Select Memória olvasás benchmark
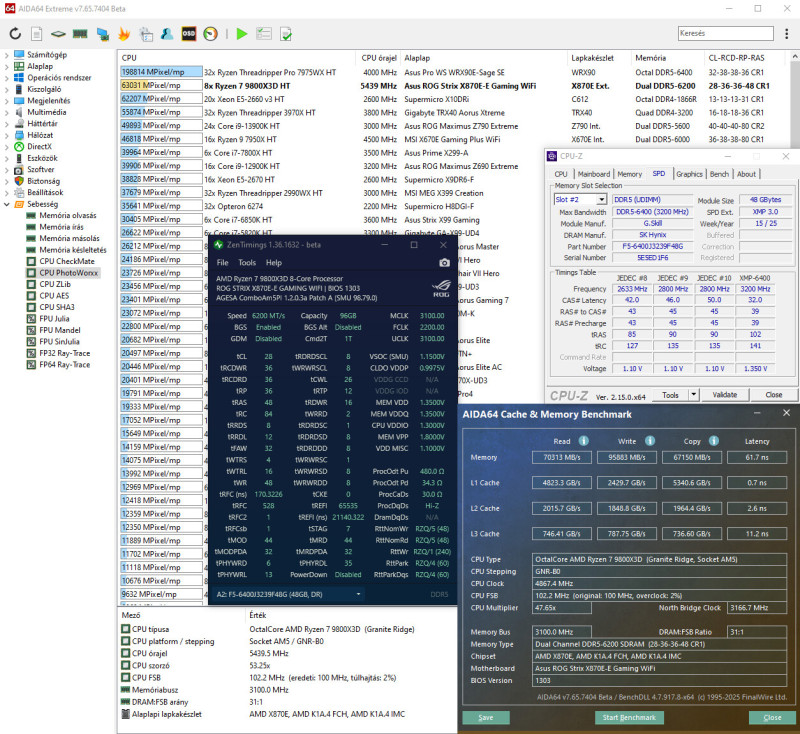Viewport: 800px width, 734px height. click(68, 215)
